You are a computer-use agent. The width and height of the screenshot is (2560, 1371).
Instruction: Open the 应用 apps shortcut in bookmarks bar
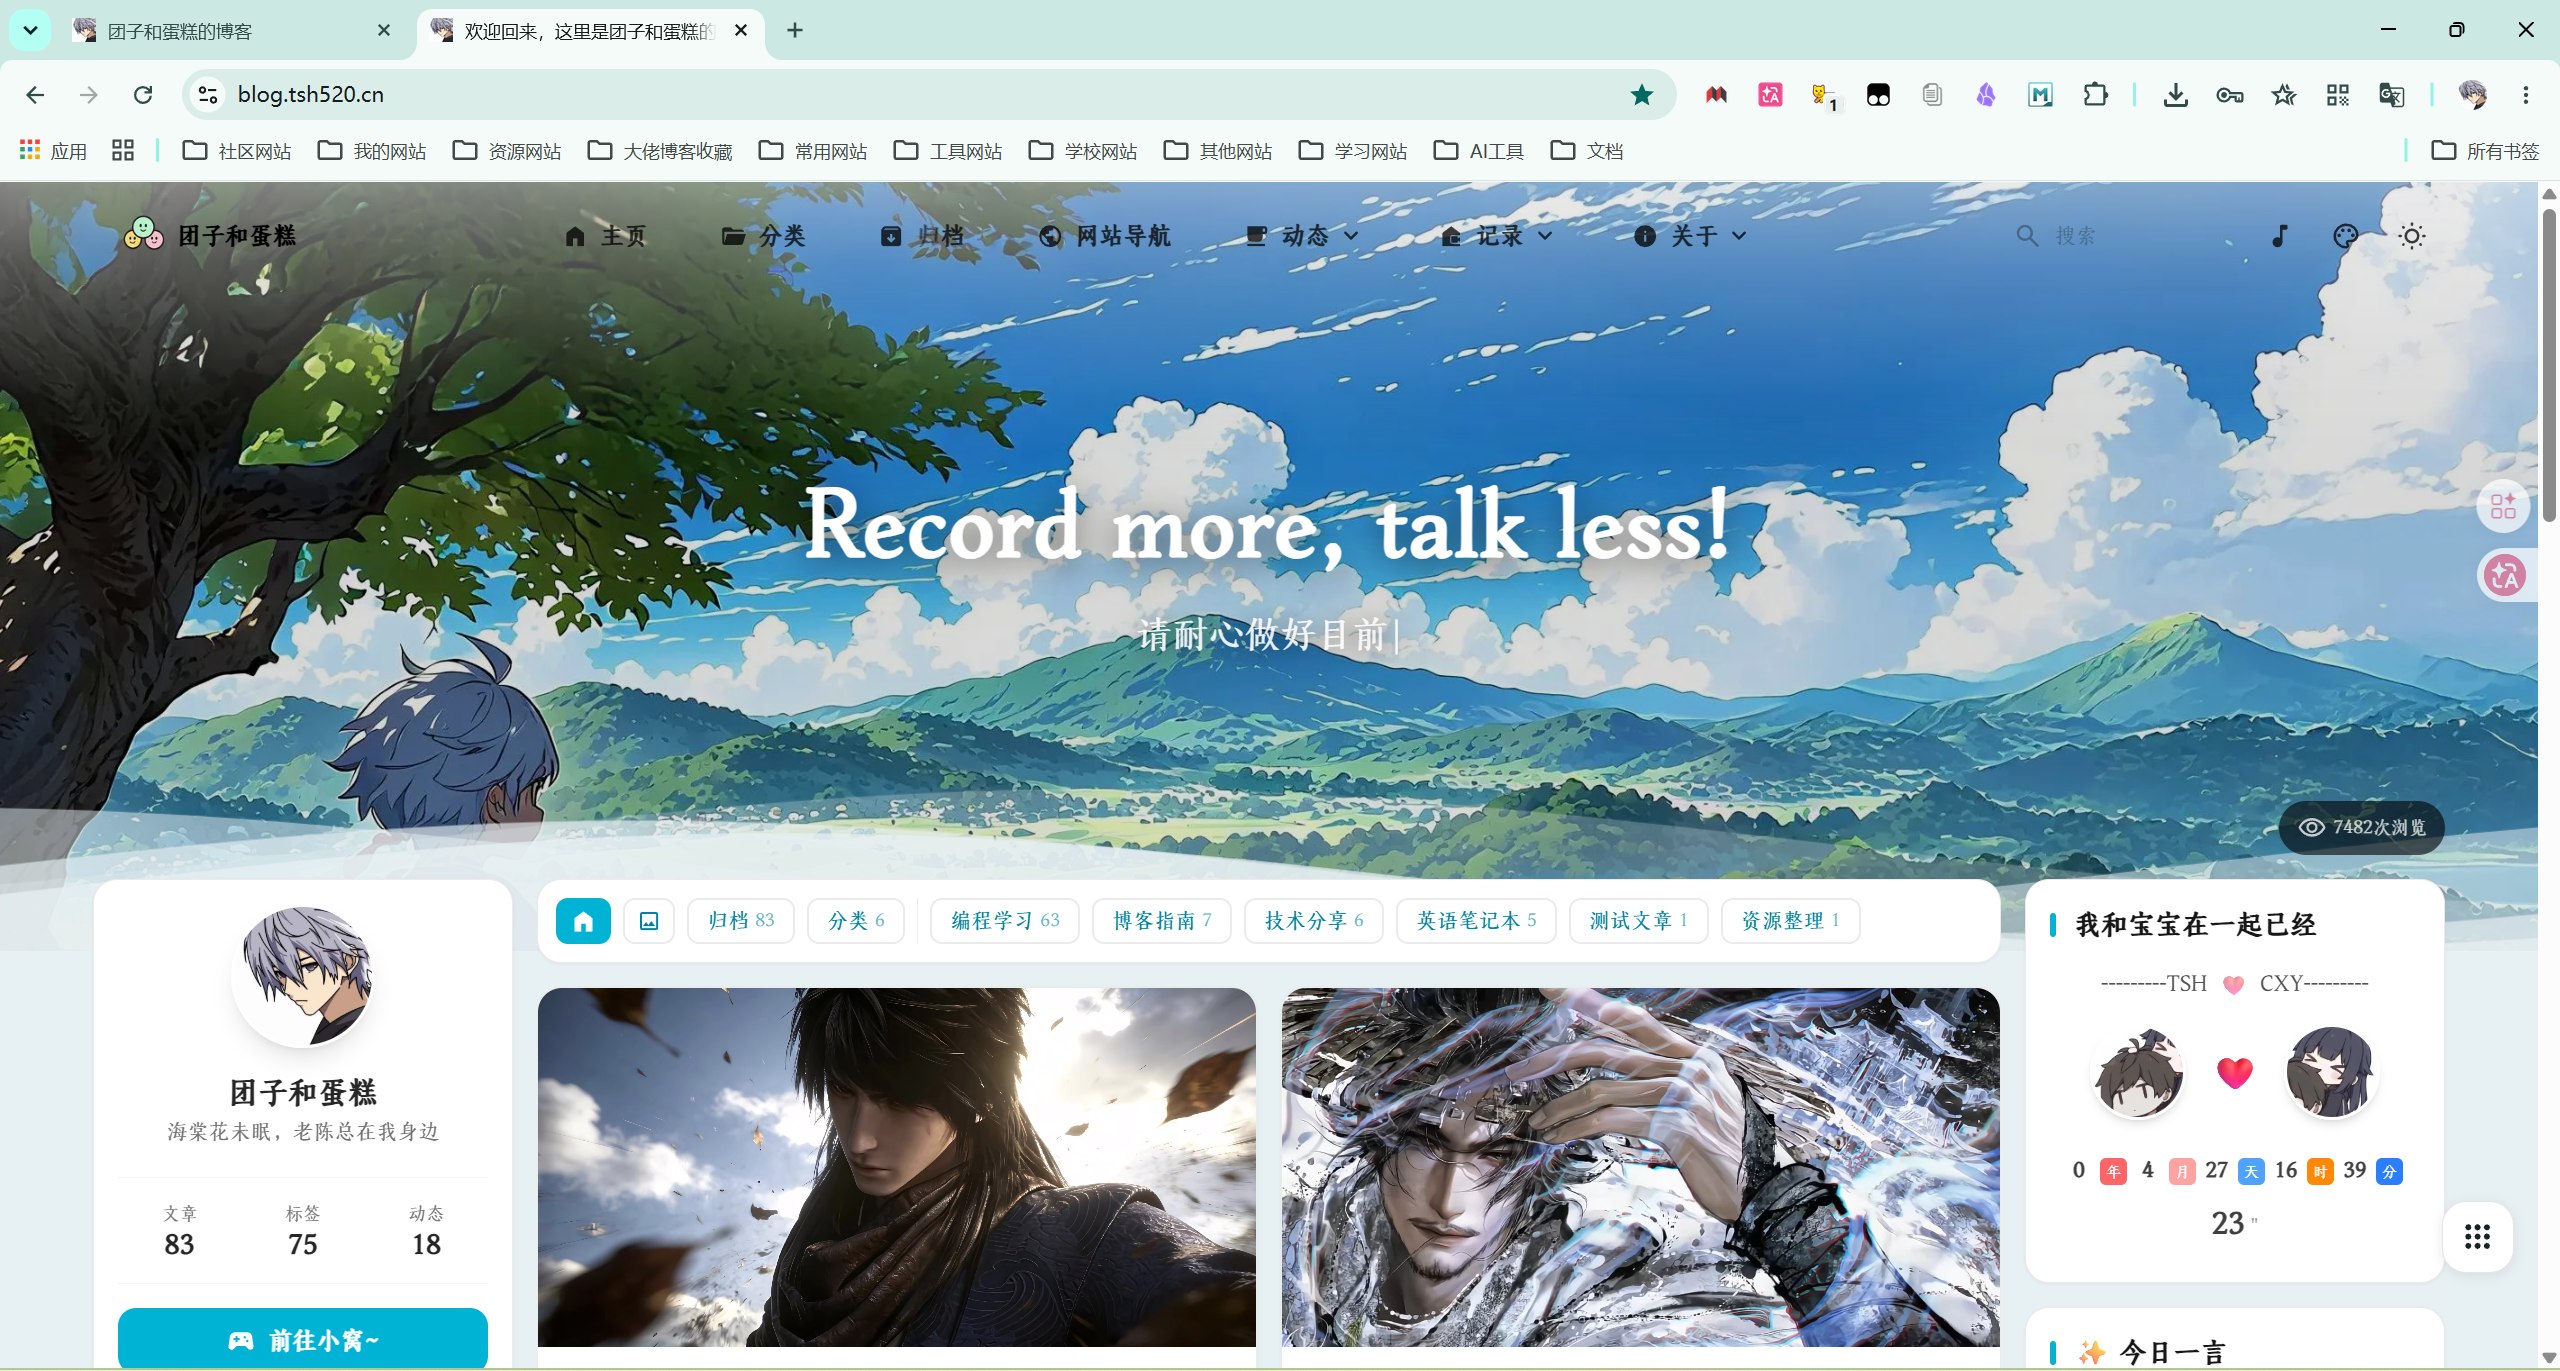[54, 151]
